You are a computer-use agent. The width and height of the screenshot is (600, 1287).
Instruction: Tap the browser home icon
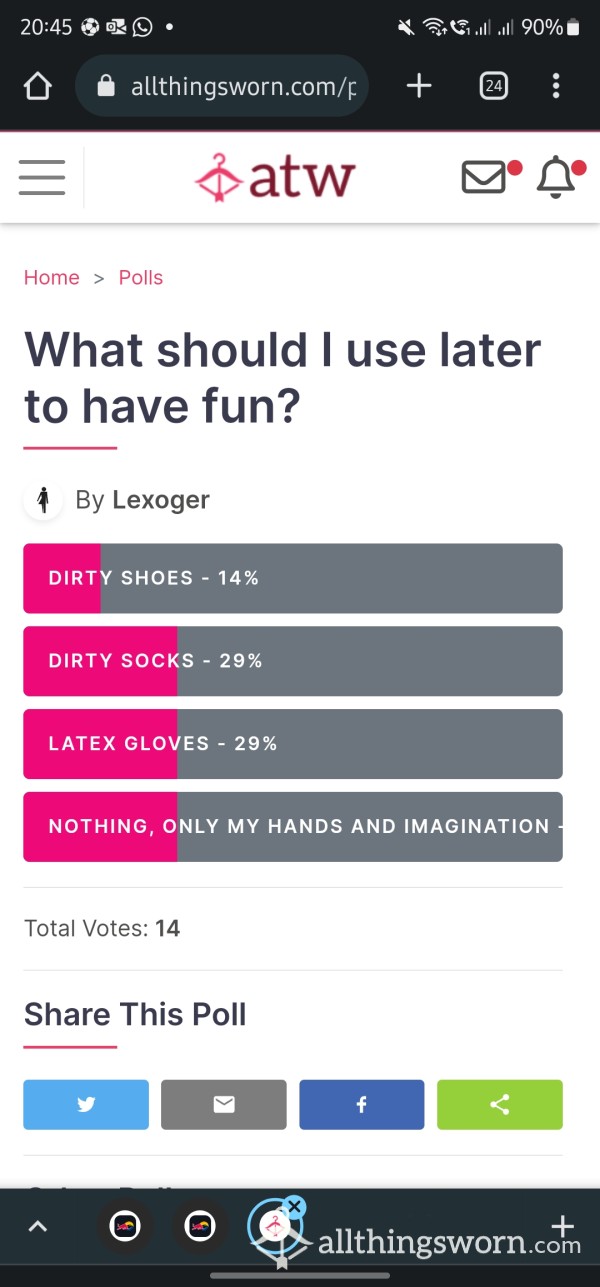pyautogui.click(x=37, y=87)
